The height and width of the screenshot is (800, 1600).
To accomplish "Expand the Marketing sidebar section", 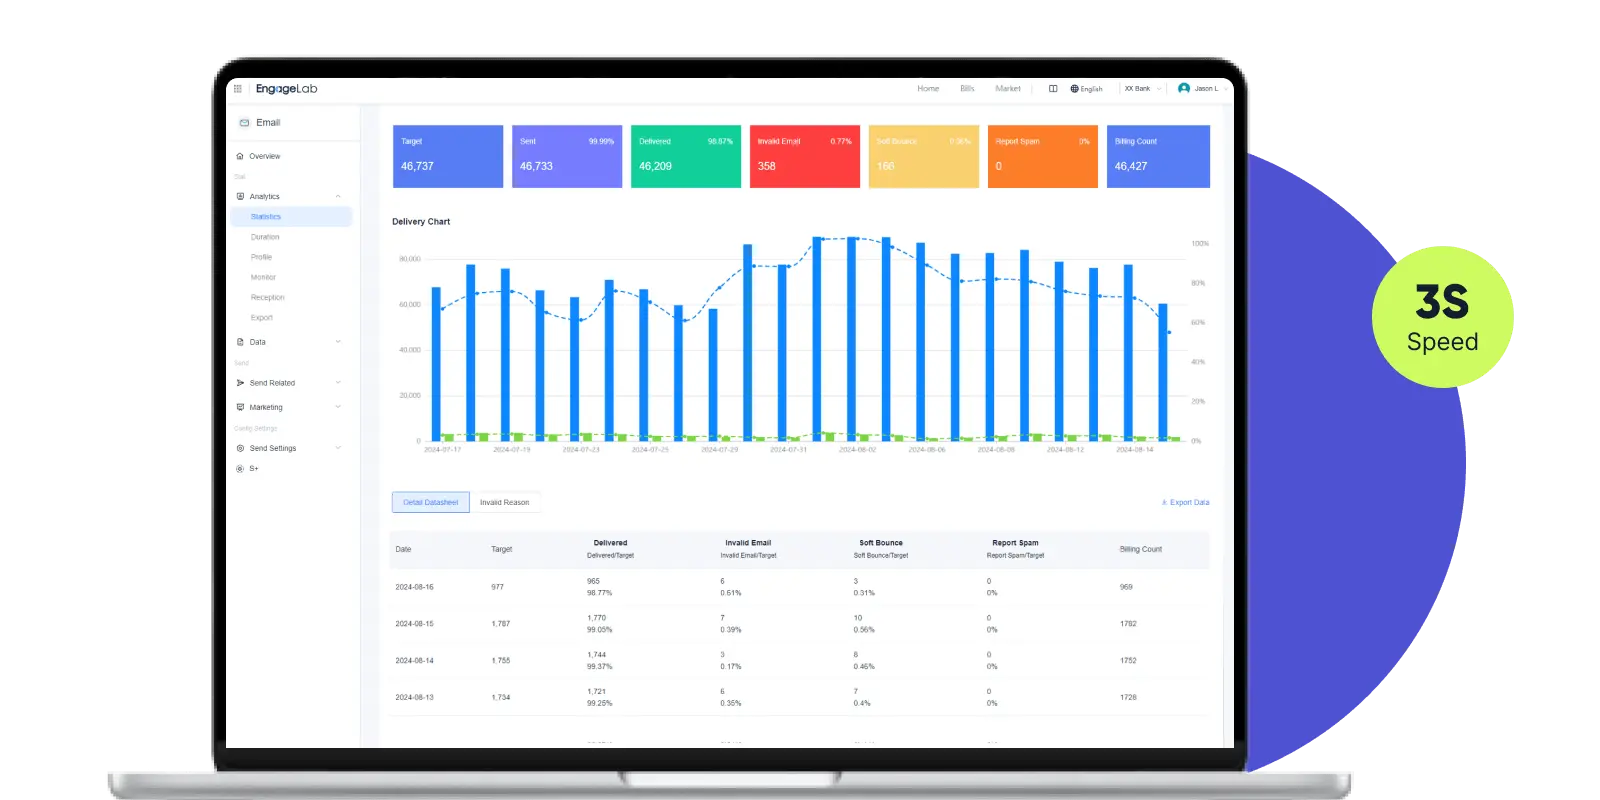I will tap(338, 407).
